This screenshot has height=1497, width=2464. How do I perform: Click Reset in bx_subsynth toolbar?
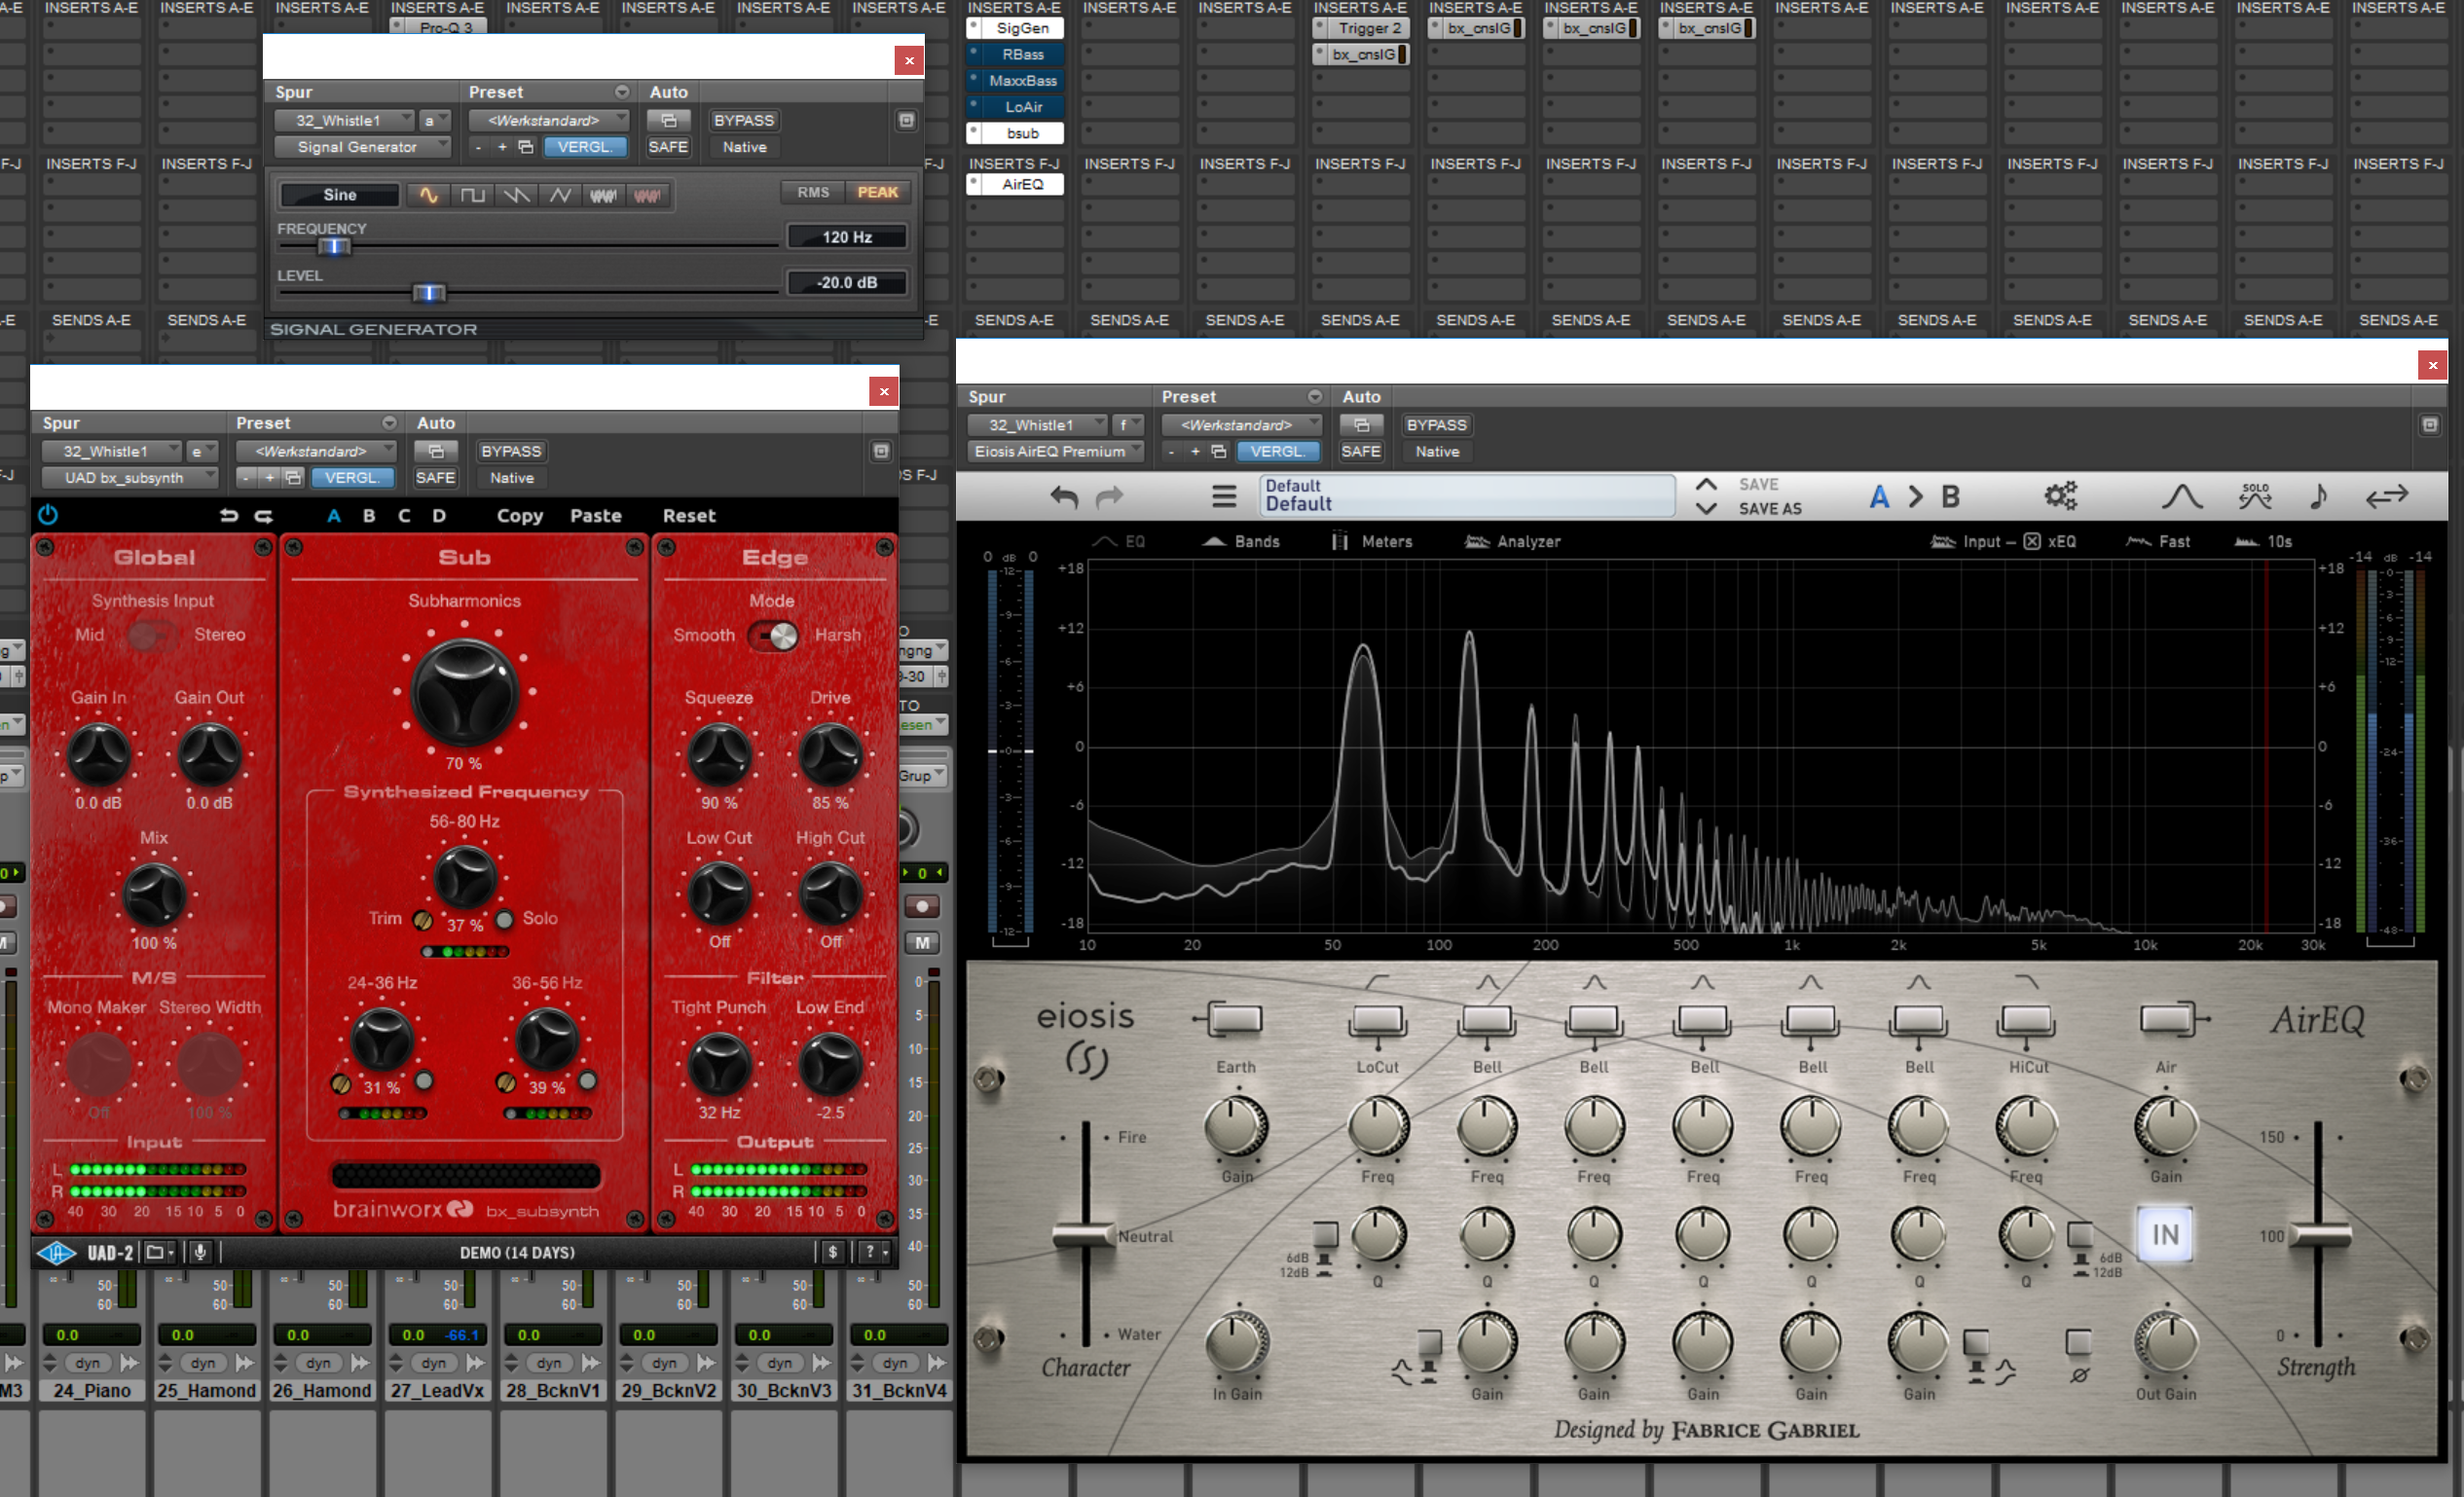(688, 516)
